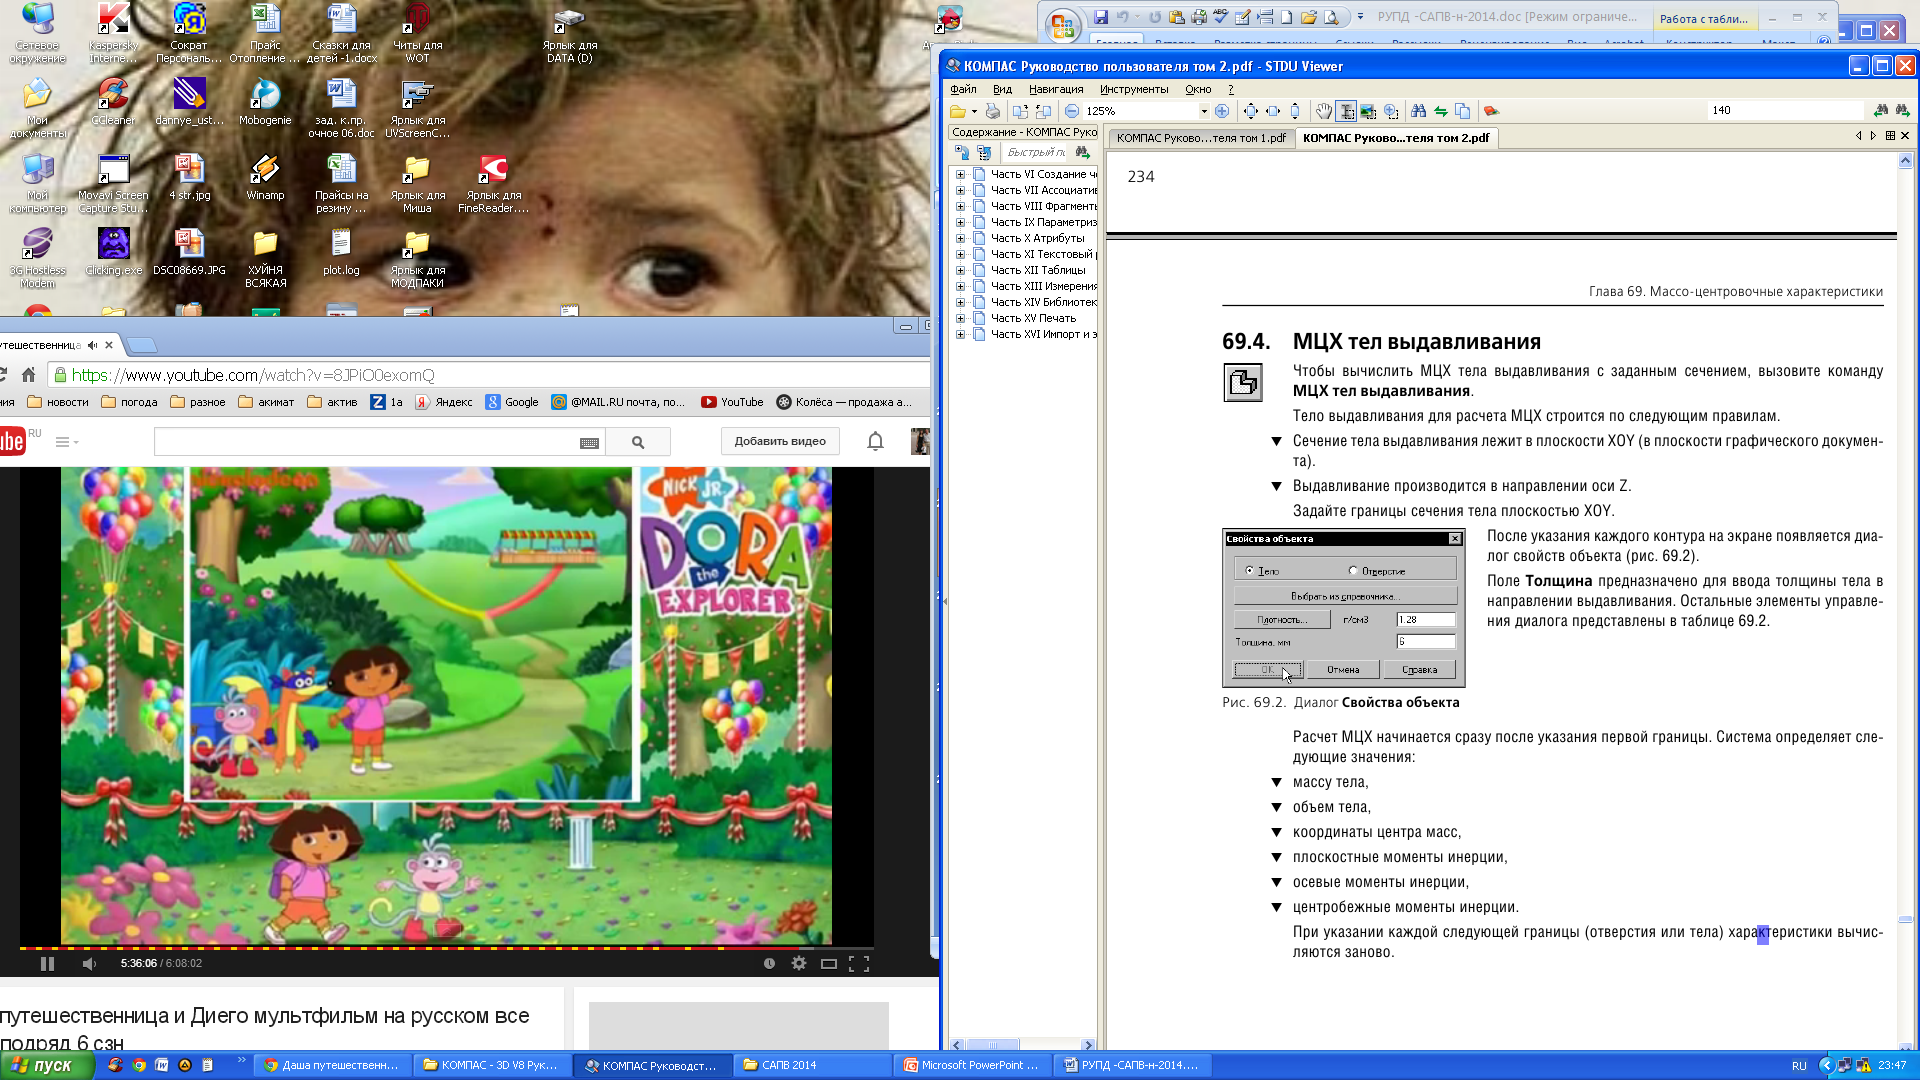Viewport: 1920px width, 1080px height.
Task: Choose the select image tool
Action: [x=1368, y=111]
